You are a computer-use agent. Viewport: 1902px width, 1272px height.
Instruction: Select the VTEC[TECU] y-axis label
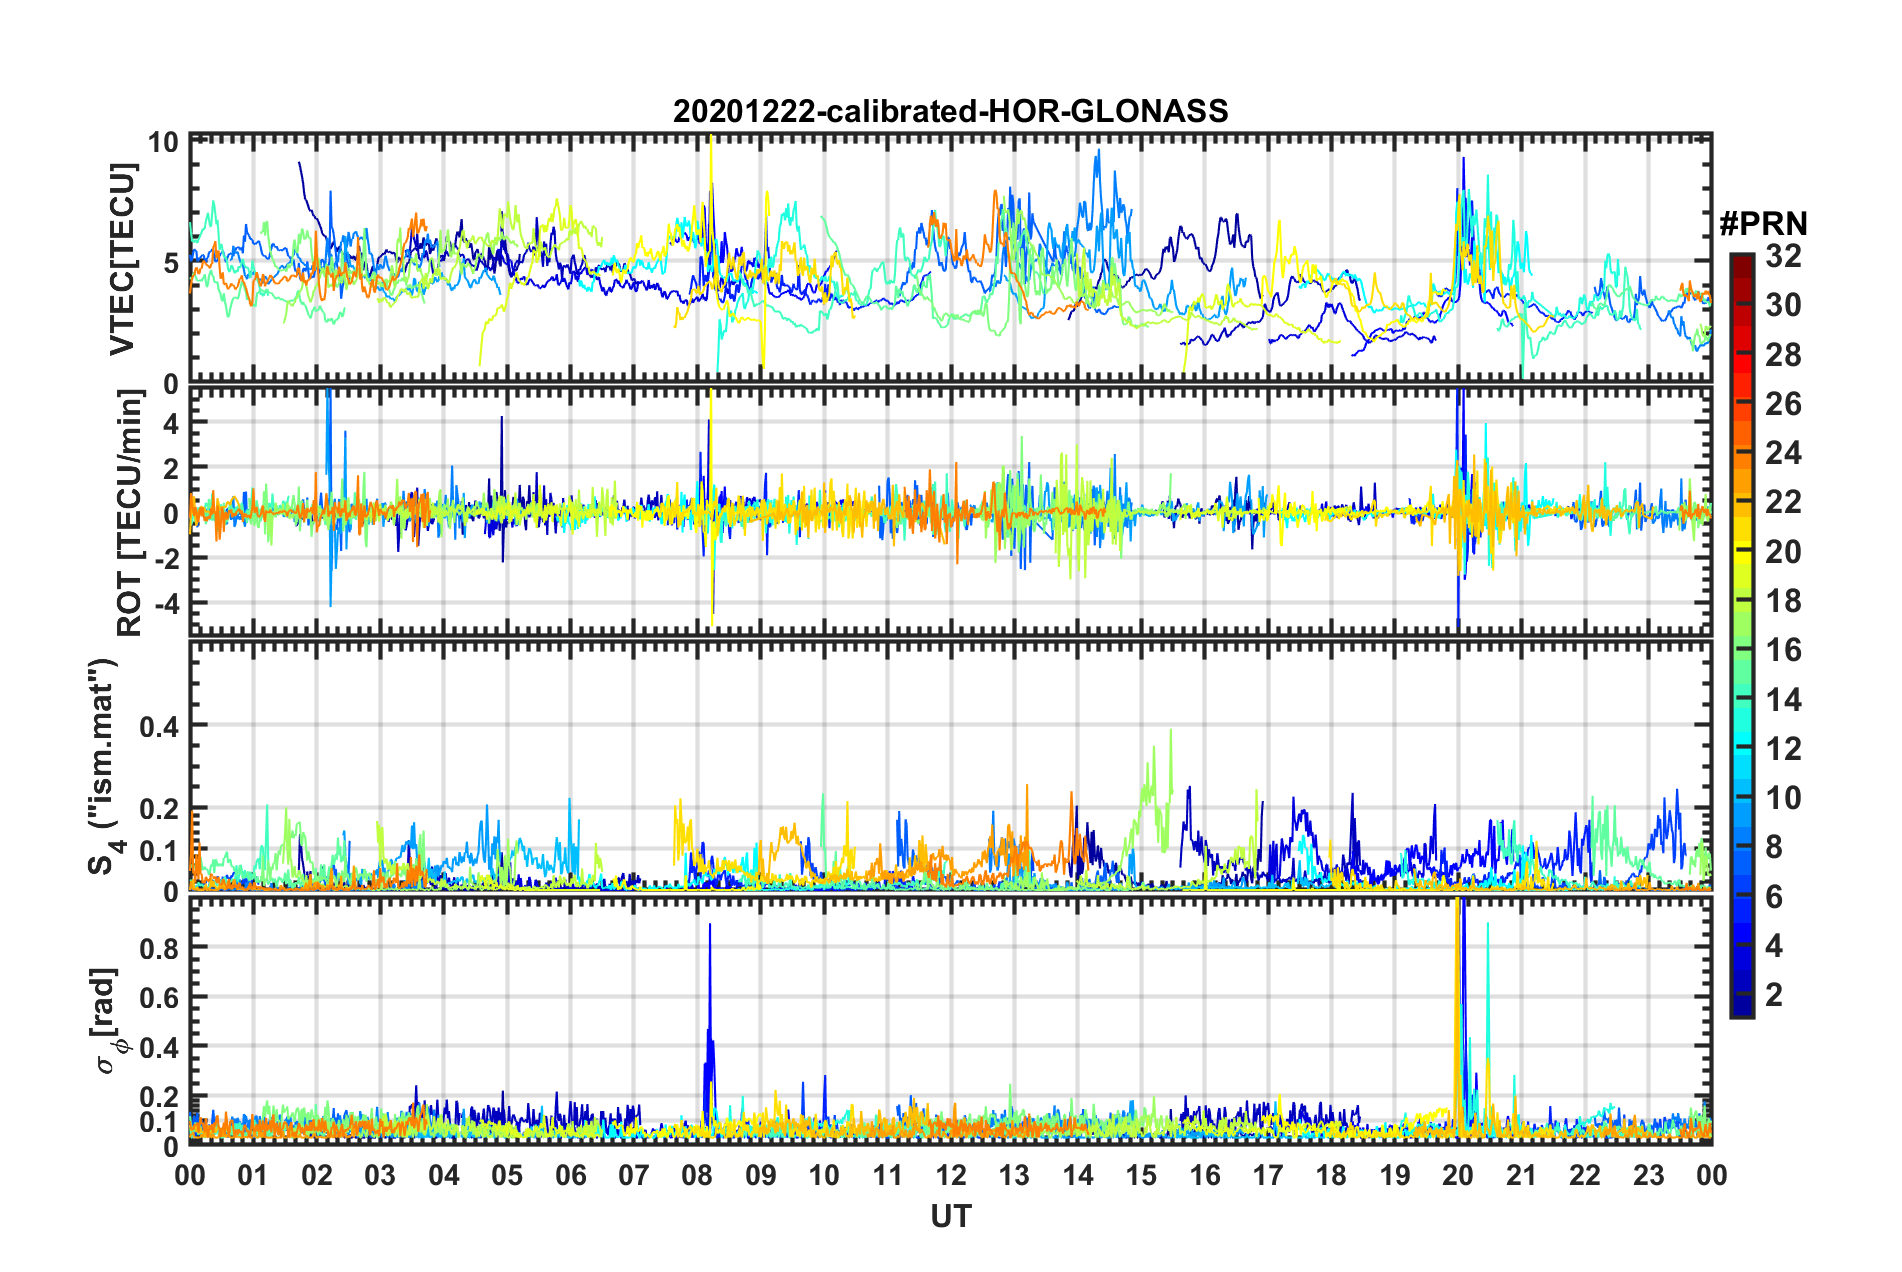[x=122, y=259]
